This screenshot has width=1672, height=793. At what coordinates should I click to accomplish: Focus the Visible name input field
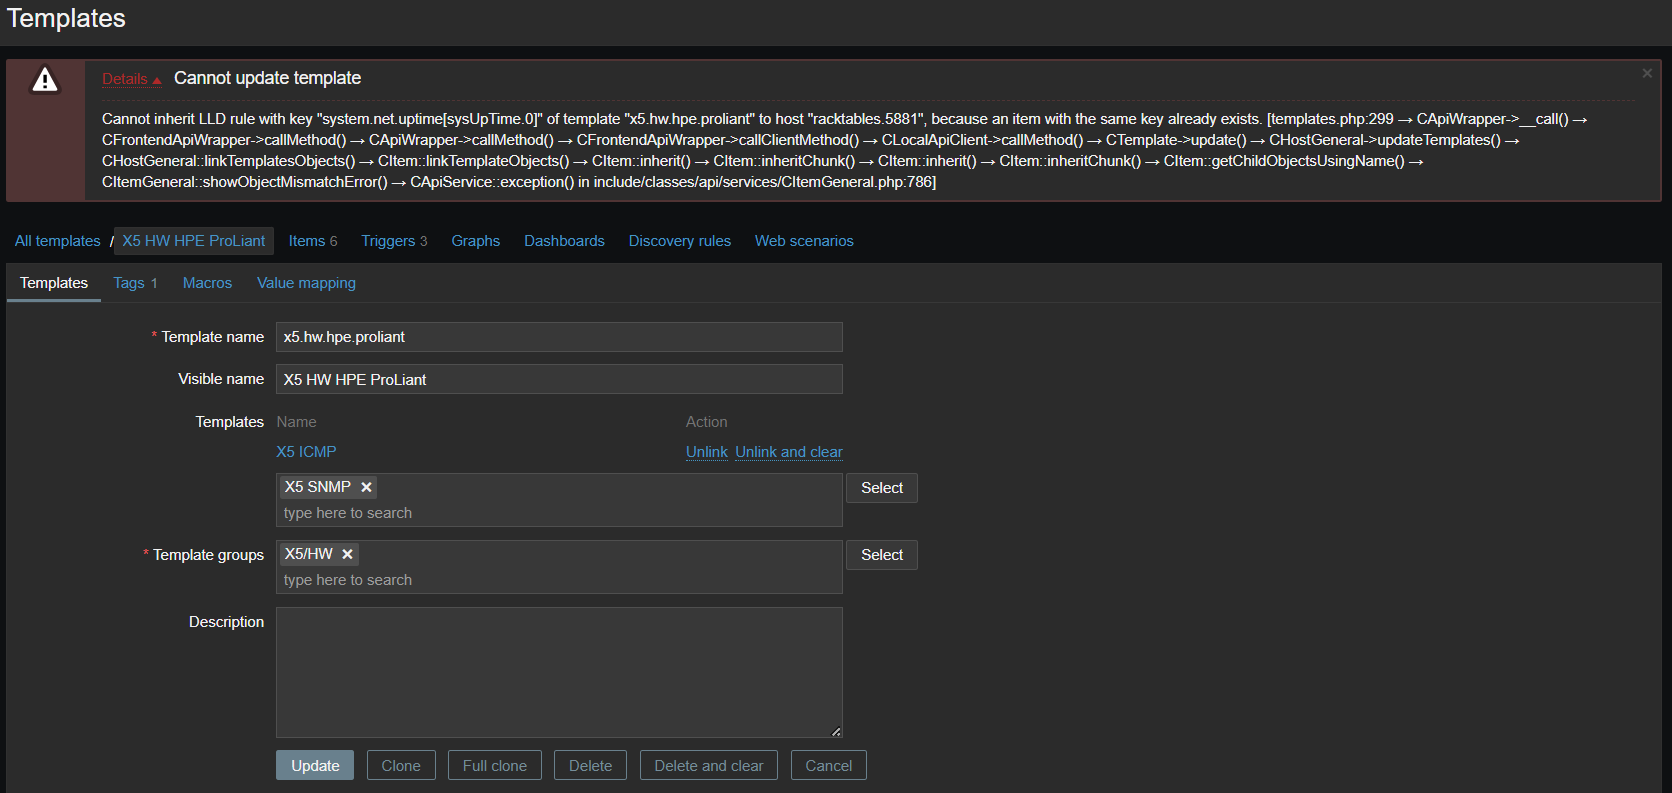[x=559, y=379]
